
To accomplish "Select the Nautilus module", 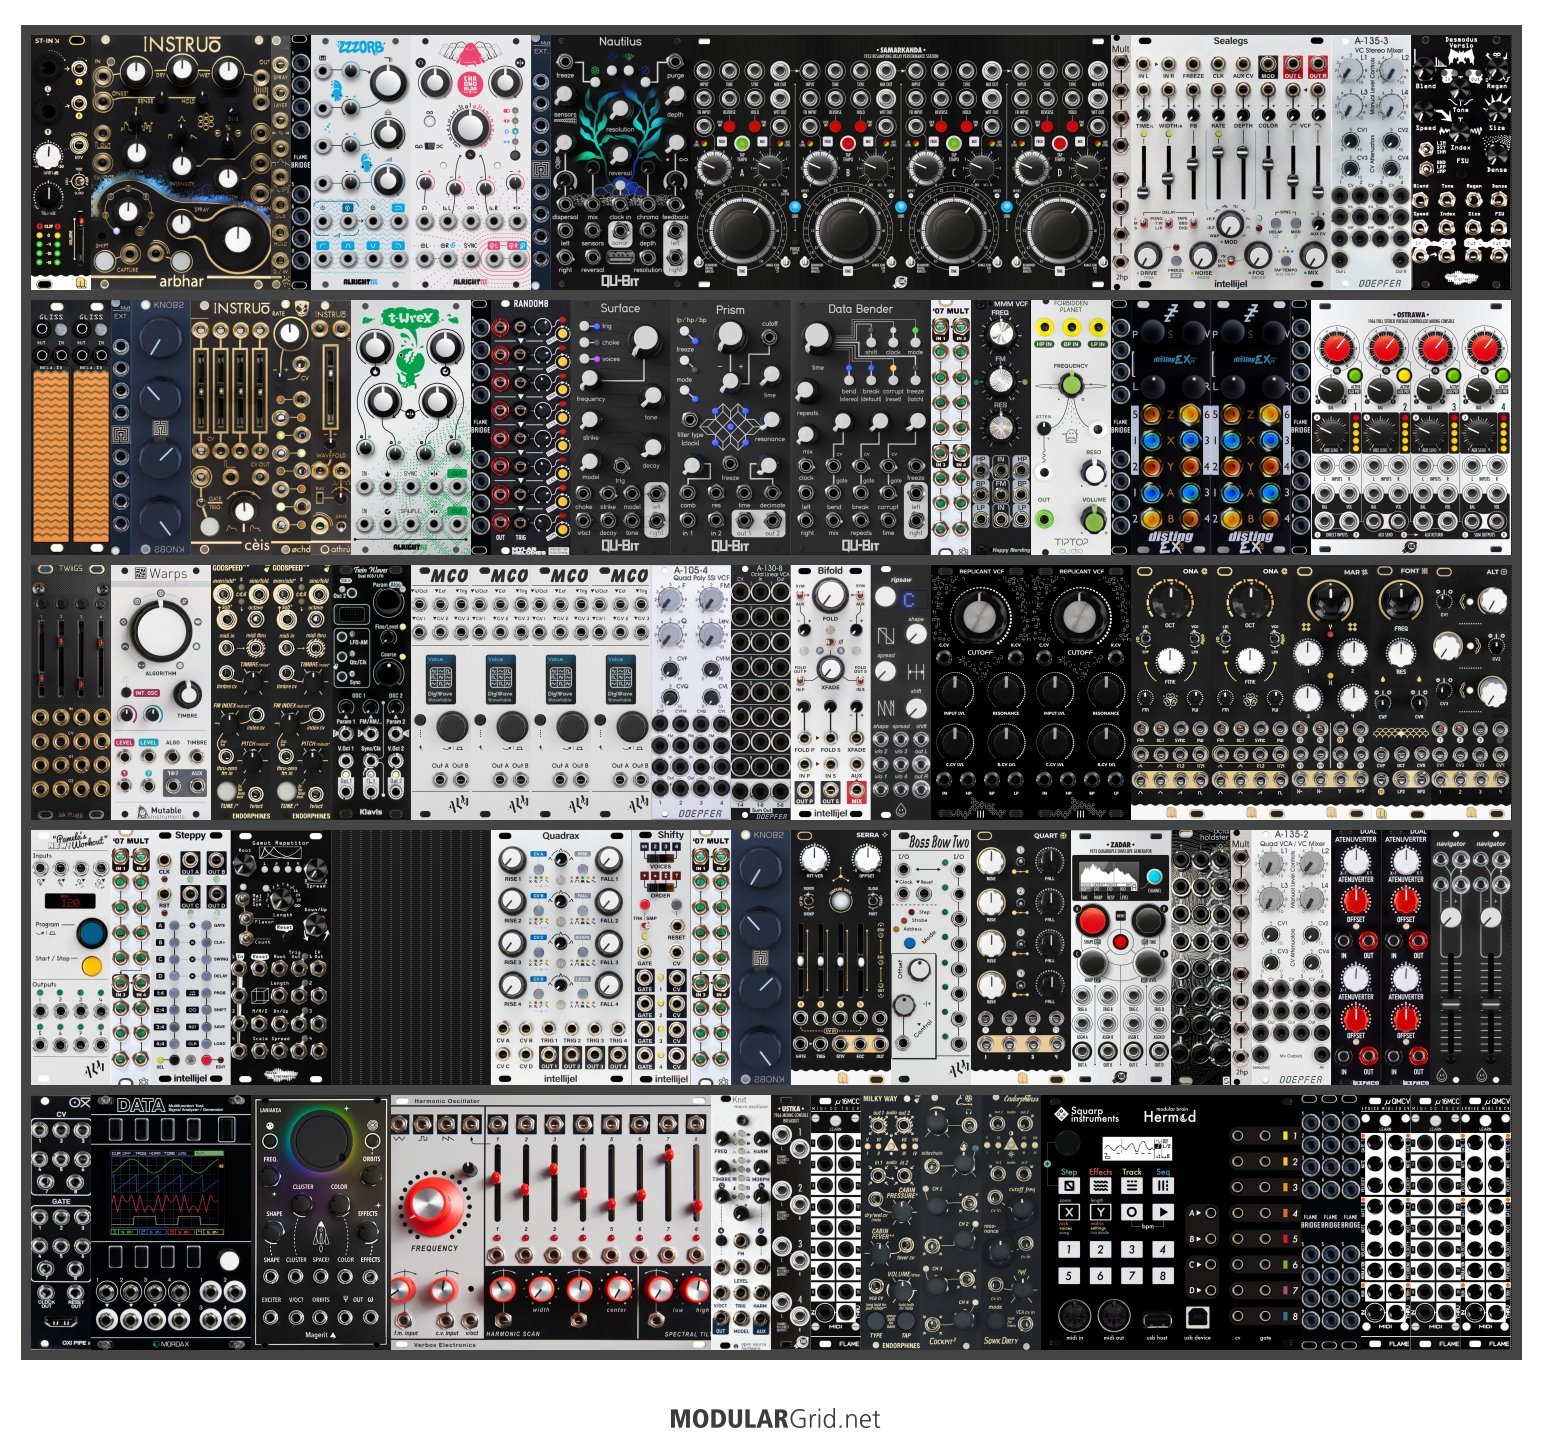I will (x=620, y=163).
